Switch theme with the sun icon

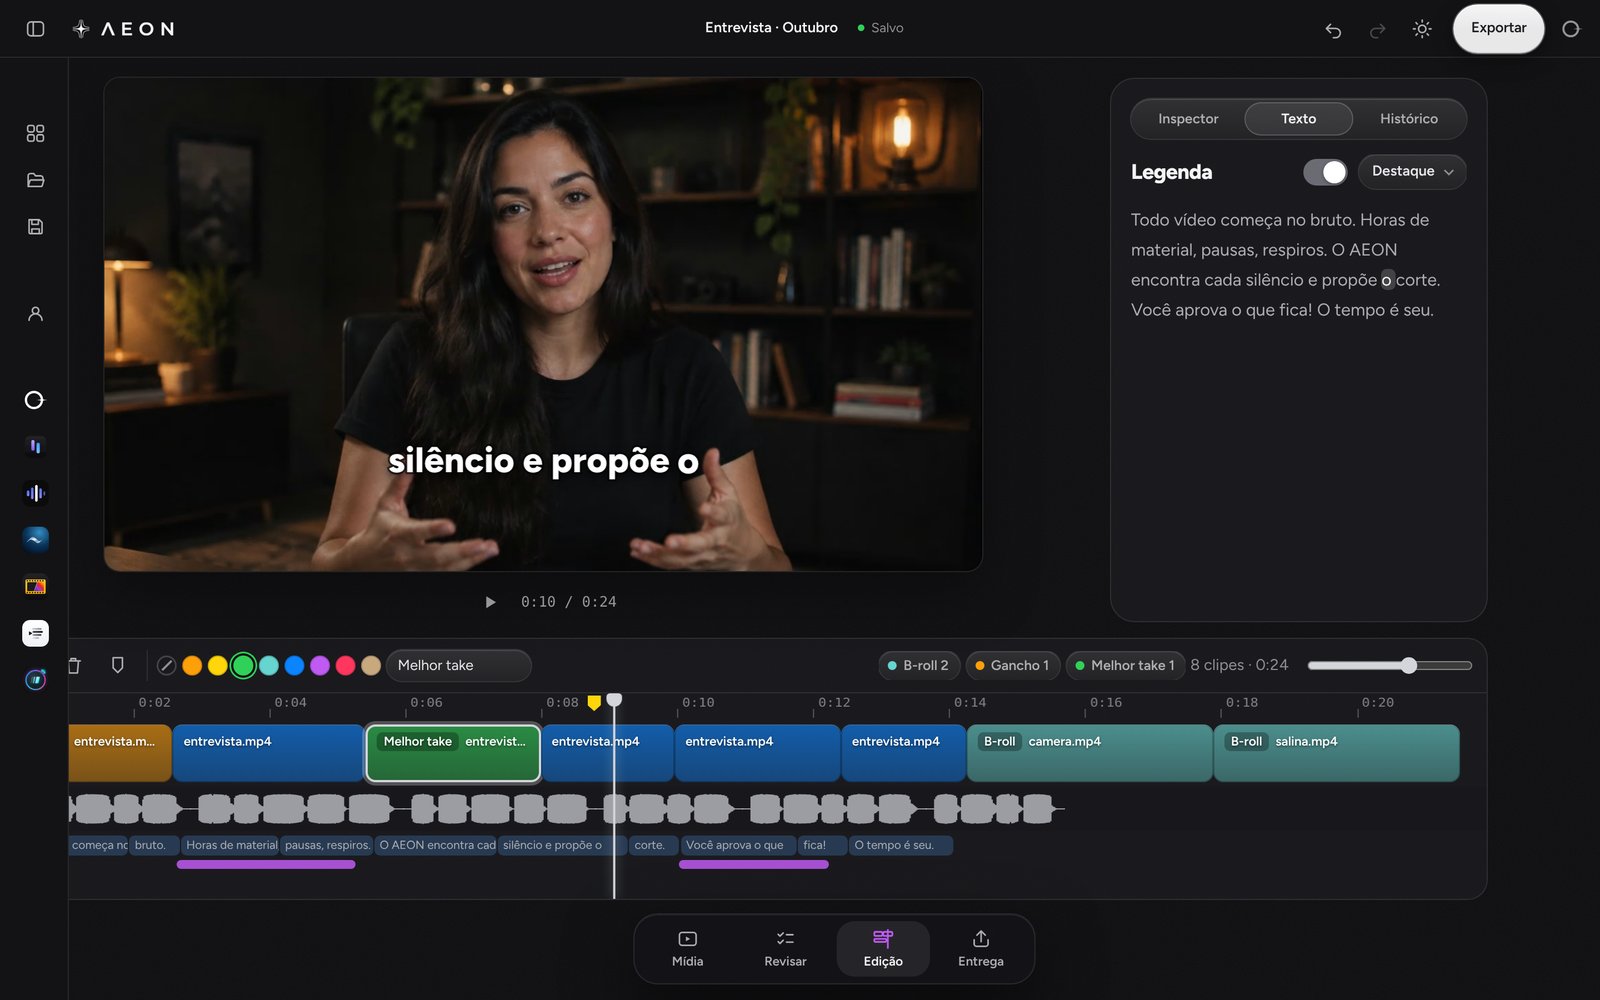[x=1422, y=29]
